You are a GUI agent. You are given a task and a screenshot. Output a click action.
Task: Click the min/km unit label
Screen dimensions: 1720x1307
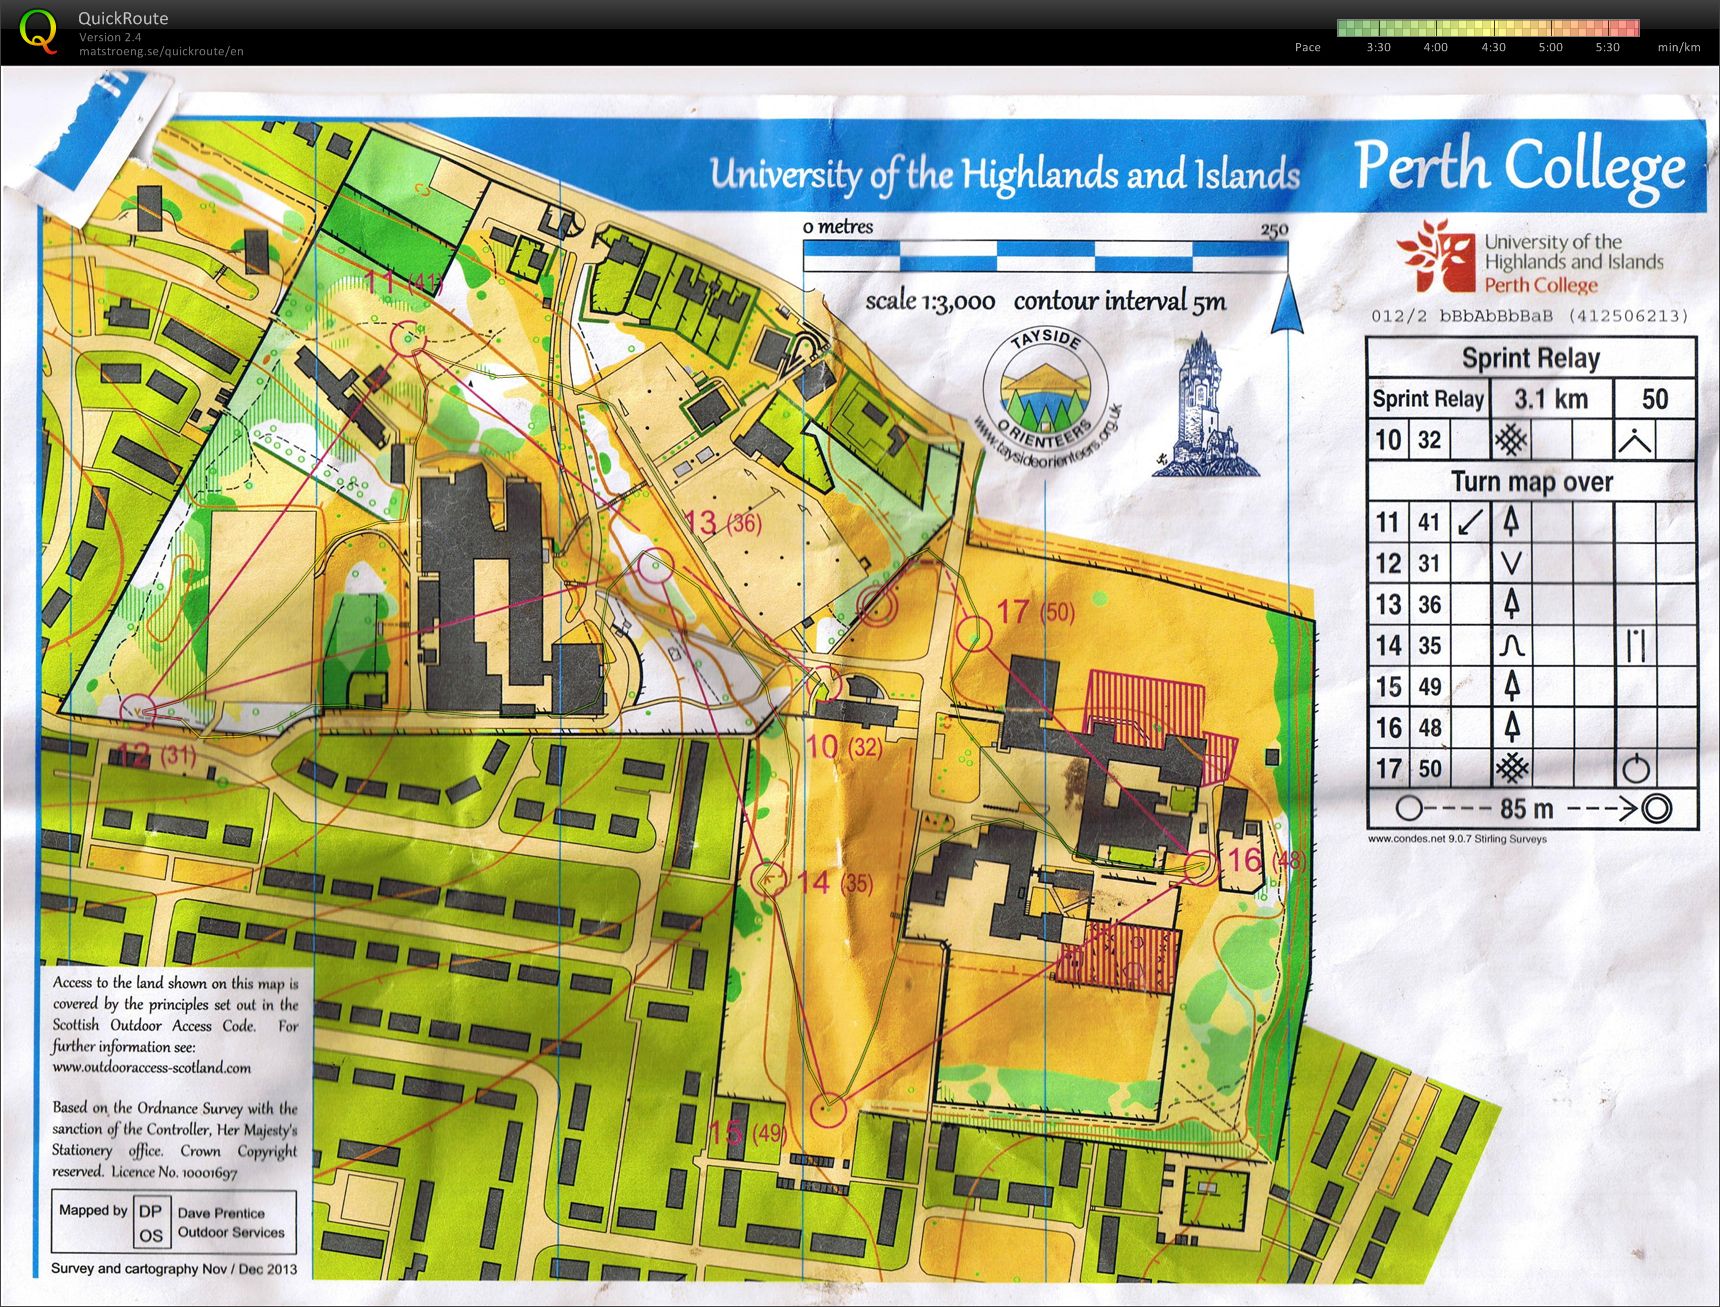click(1679, 47)
